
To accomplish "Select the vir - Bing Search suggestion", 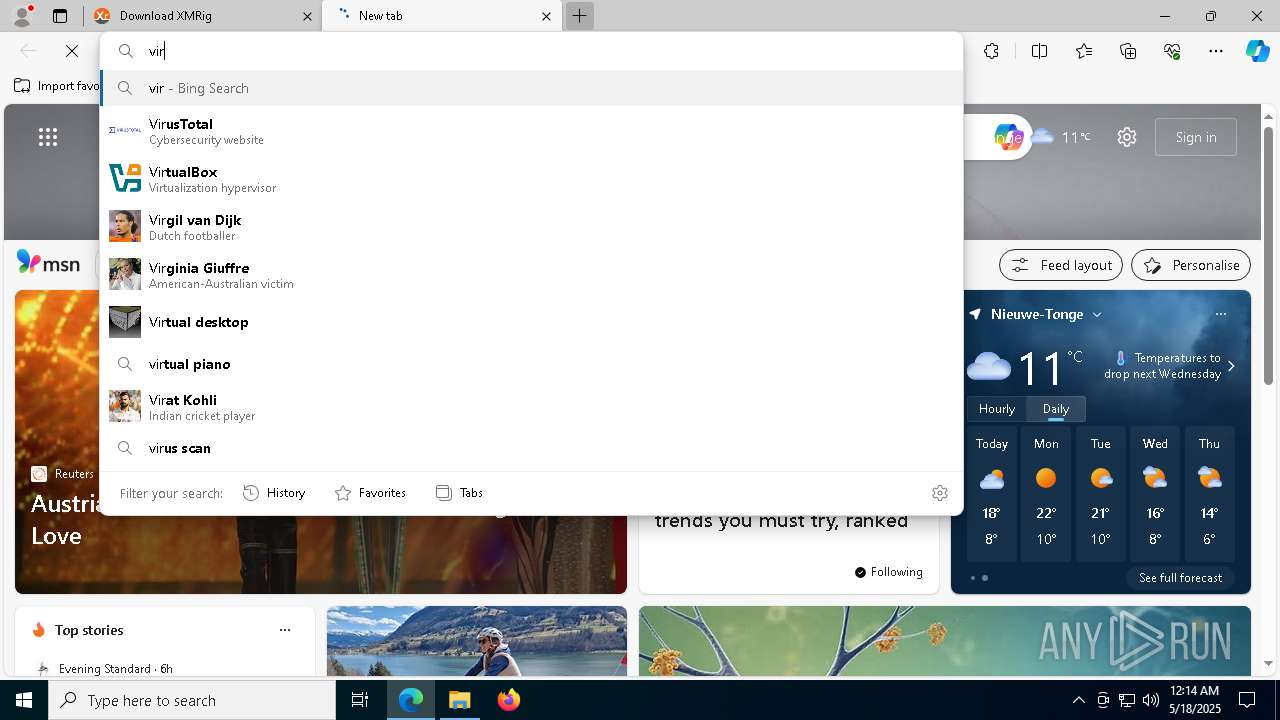I will click(x=531, y=88).
